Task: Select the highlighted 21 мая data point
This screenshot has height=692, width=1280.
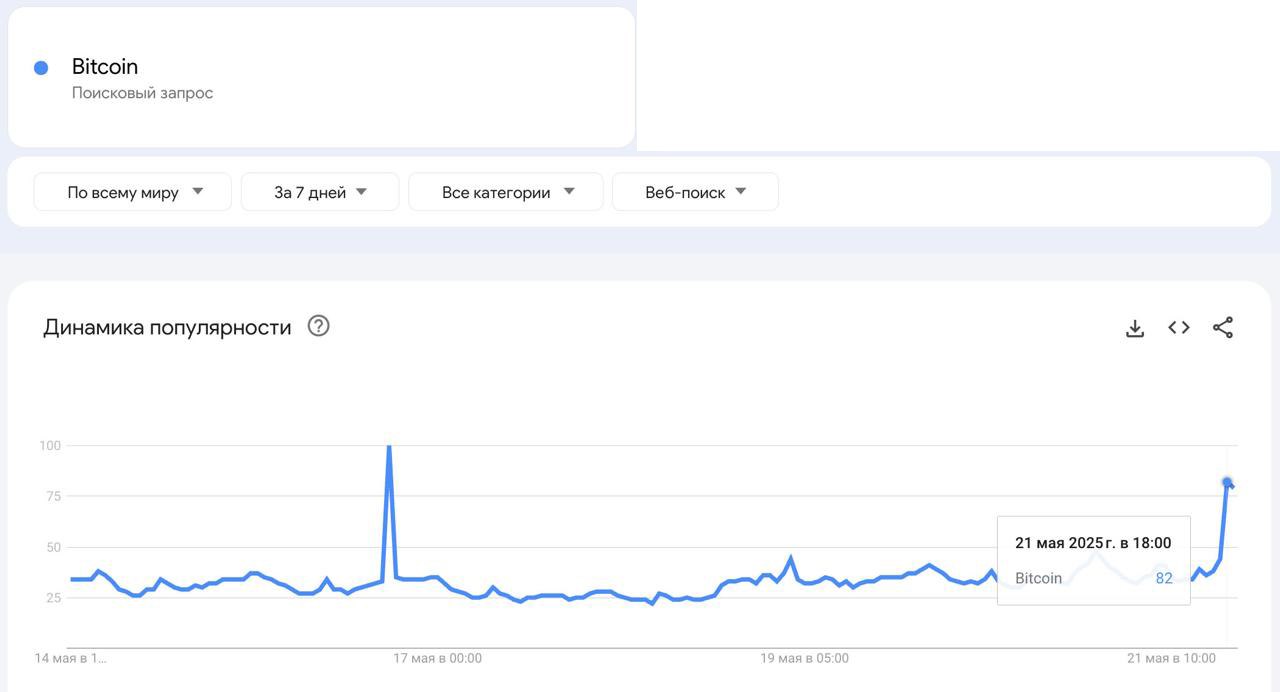Action: [x=1227, y=482]
